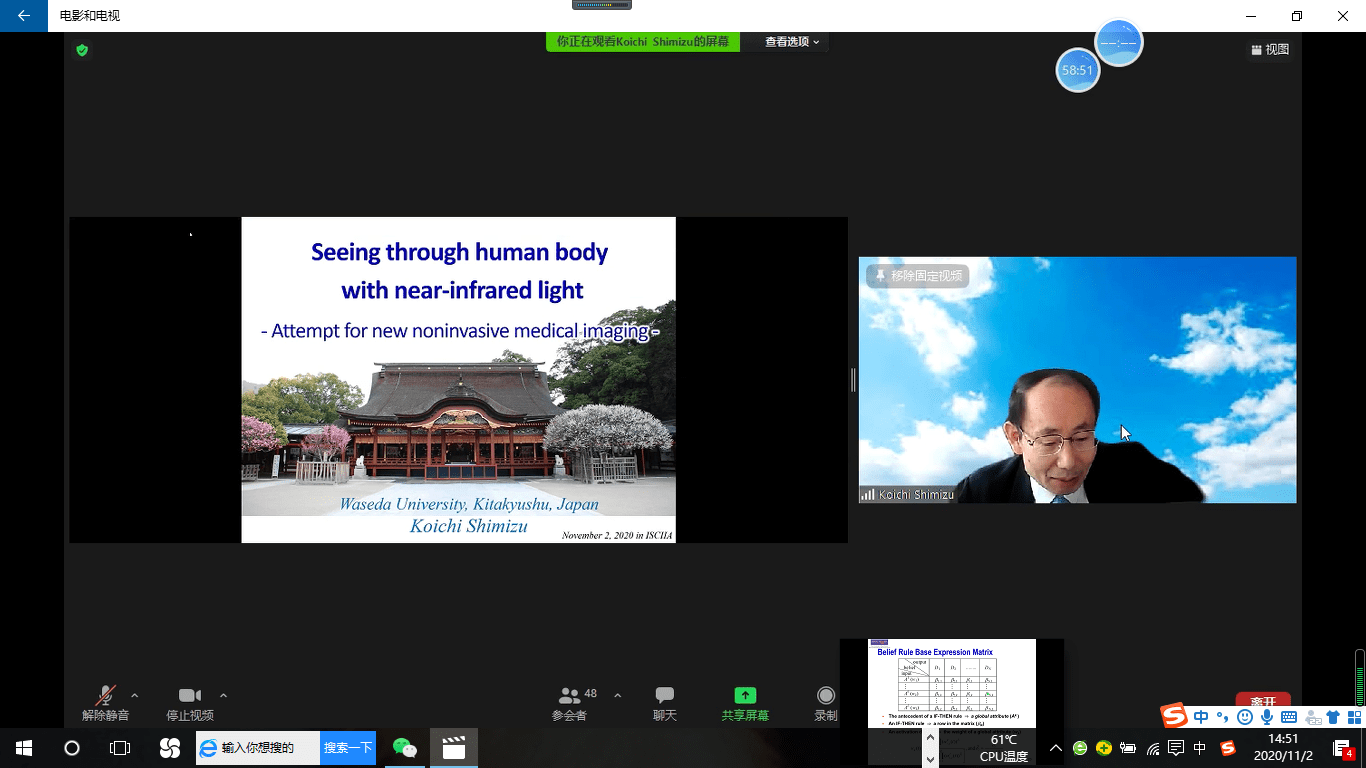Expand the video options arrow beside camera
1366x768 pixels.
coord(223,696)
